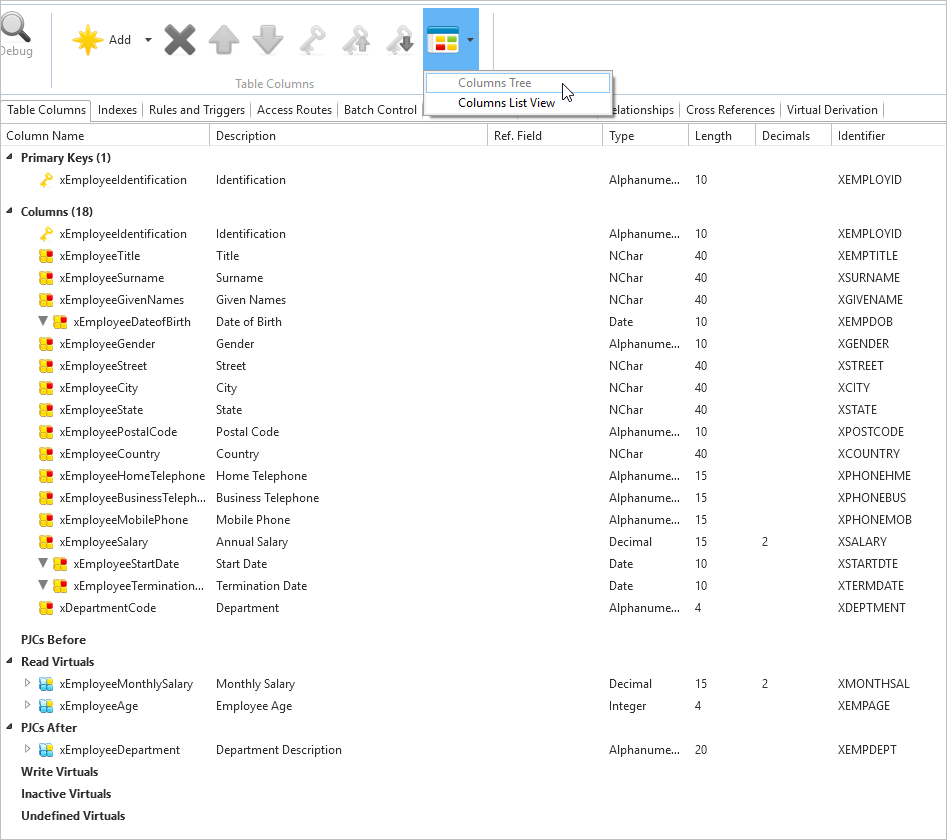Screen dimensions: 947x840
Task: Select the Inactive Virtuals group
Action: click(x=66, y=794)
